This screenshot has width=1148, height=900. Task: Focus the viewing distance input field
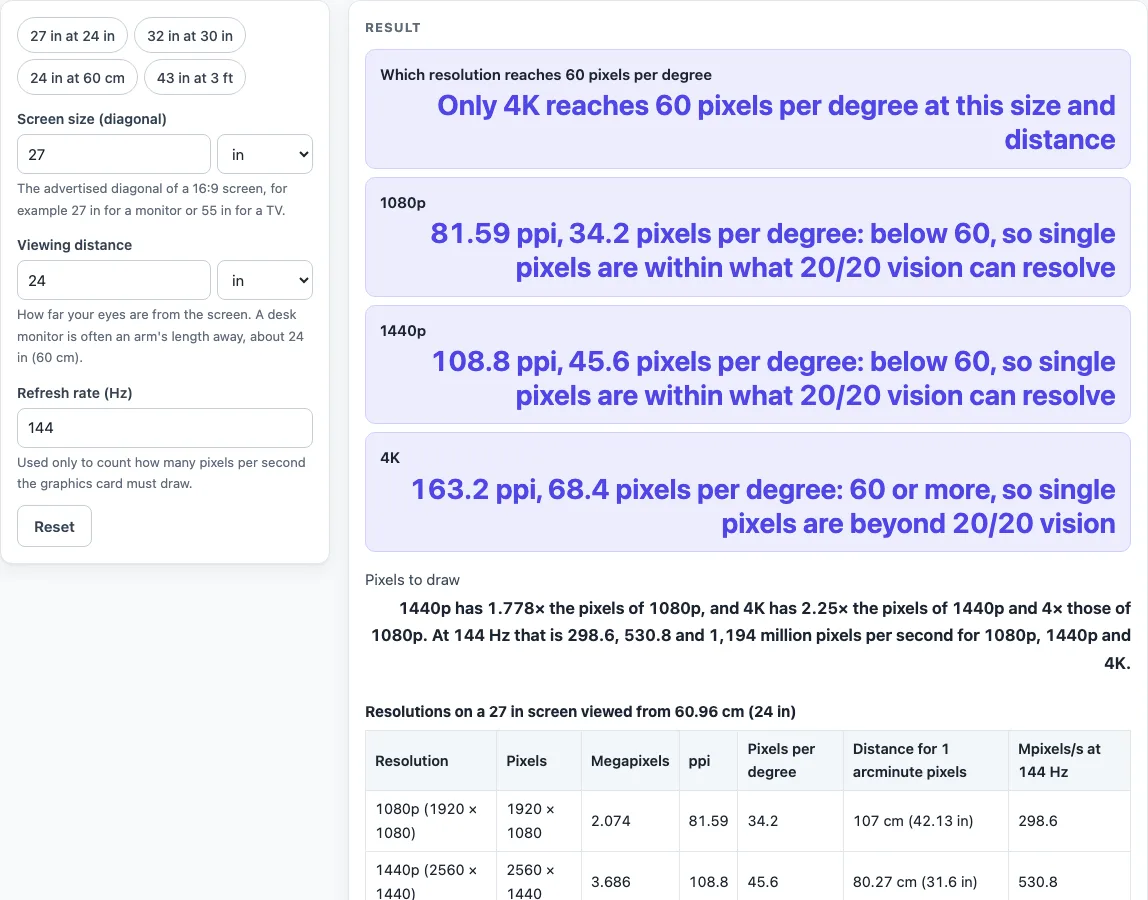(x=114, y=280)
